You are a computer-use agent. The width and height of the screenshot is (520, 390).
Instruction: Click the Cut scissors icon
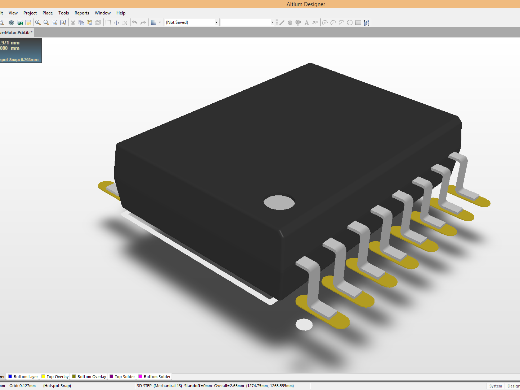(x=73, y=22)
